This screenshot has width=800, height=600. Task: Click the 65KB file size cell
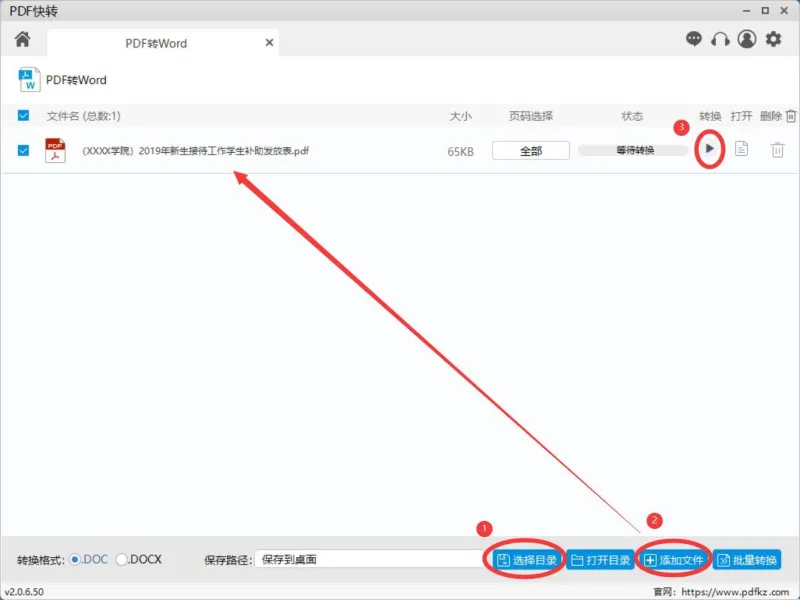click(460, 152)
